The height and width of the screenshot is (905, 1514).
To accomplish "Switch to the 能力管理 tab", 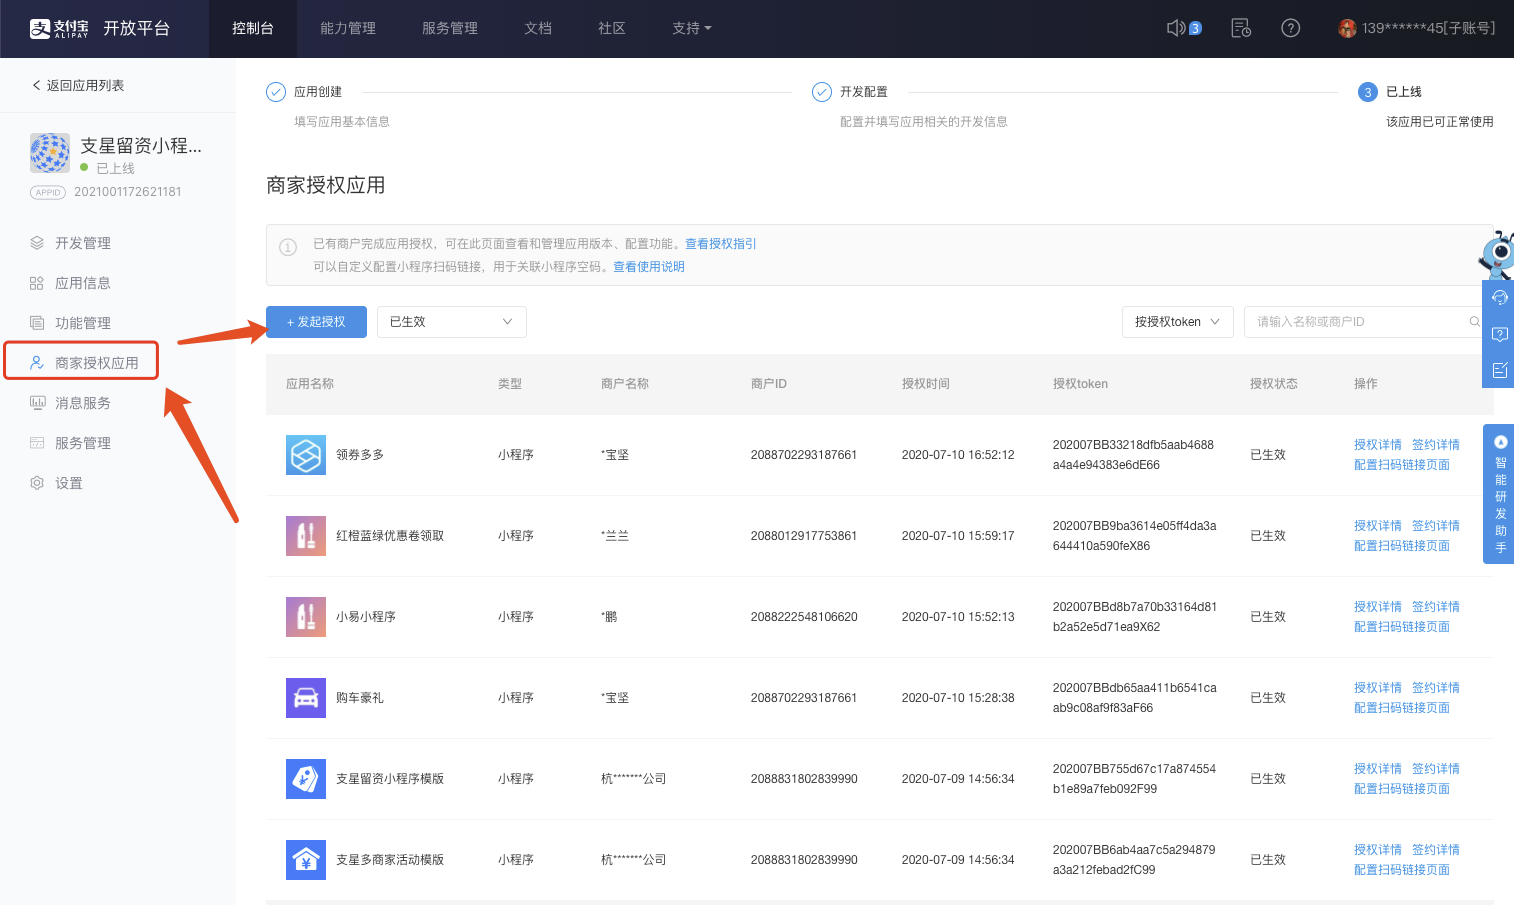I will pyautogui.click(x=348, y=28).
